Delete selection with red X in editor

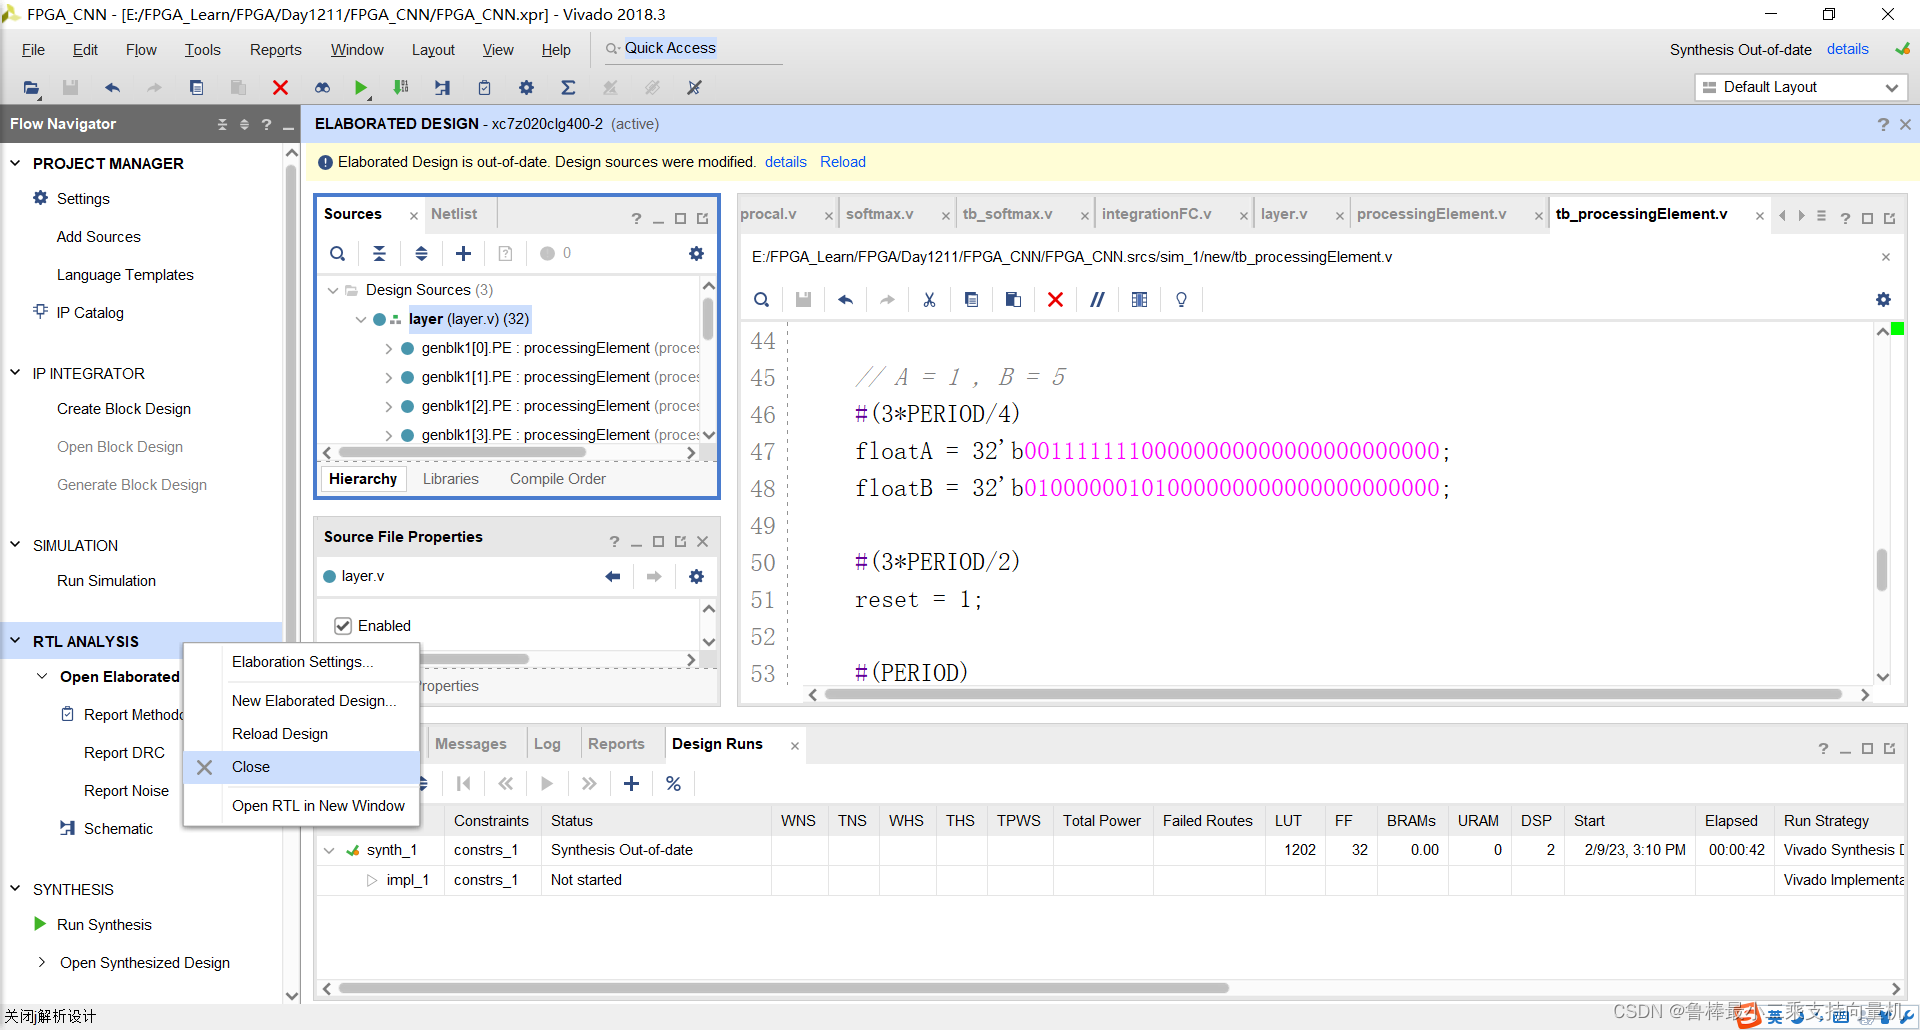click(1055, 300)
